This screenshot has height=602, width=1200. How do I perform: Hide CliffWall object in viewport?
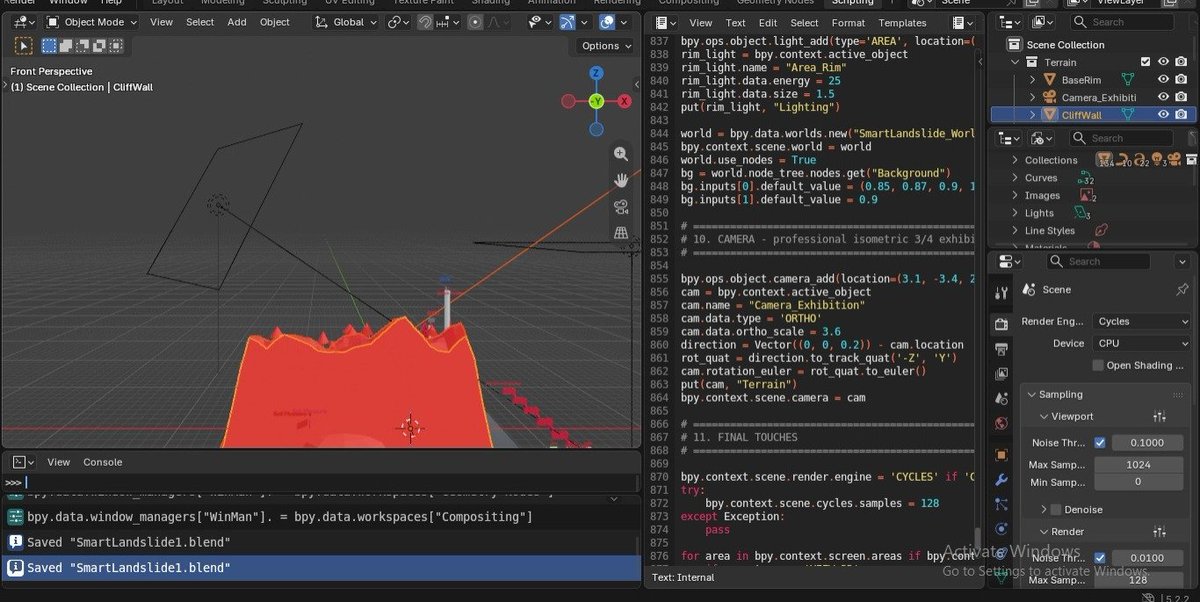click(1164, 114)
